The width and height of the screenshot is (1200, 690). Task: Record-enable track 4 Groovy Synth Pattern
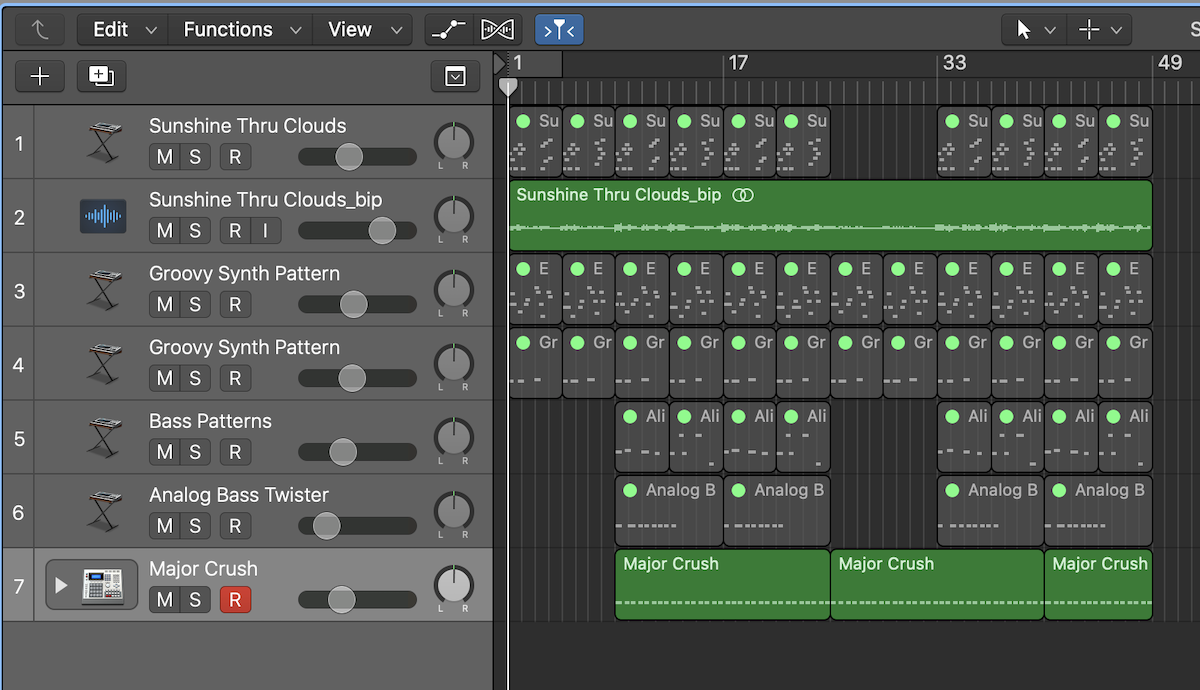click(235, 379)
